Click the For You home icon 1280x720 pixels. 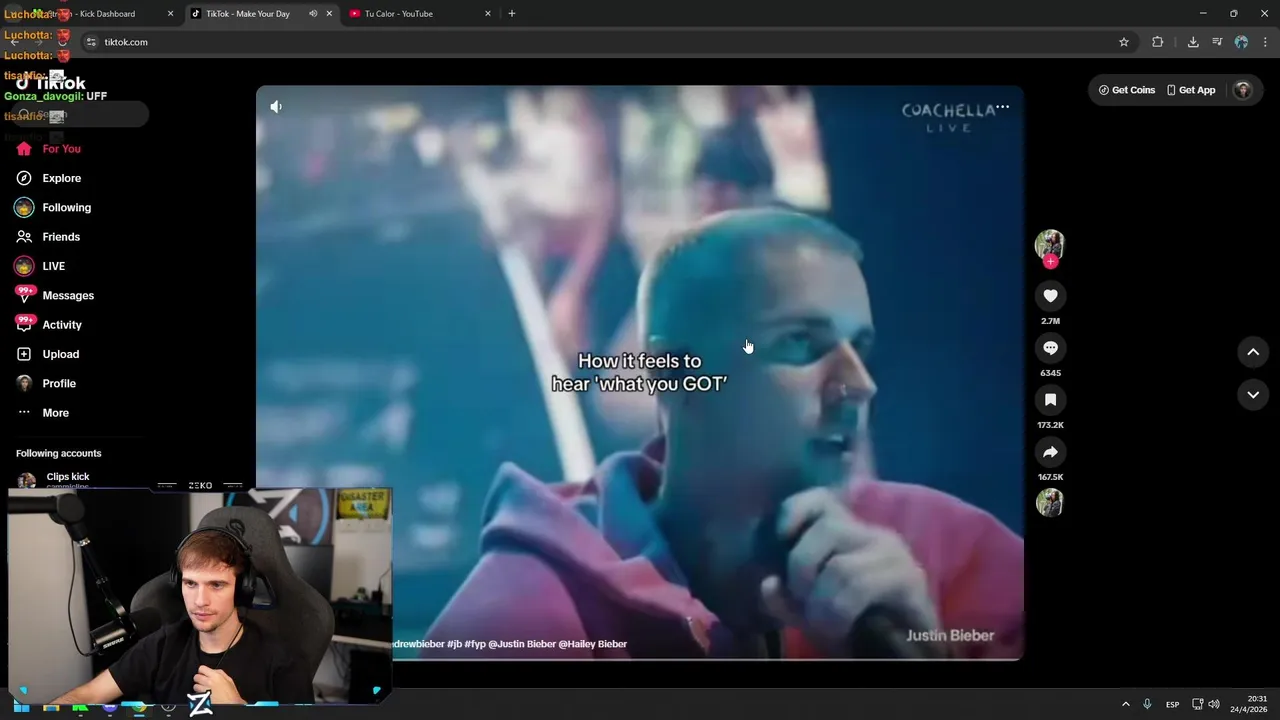(x=24, y=149)
